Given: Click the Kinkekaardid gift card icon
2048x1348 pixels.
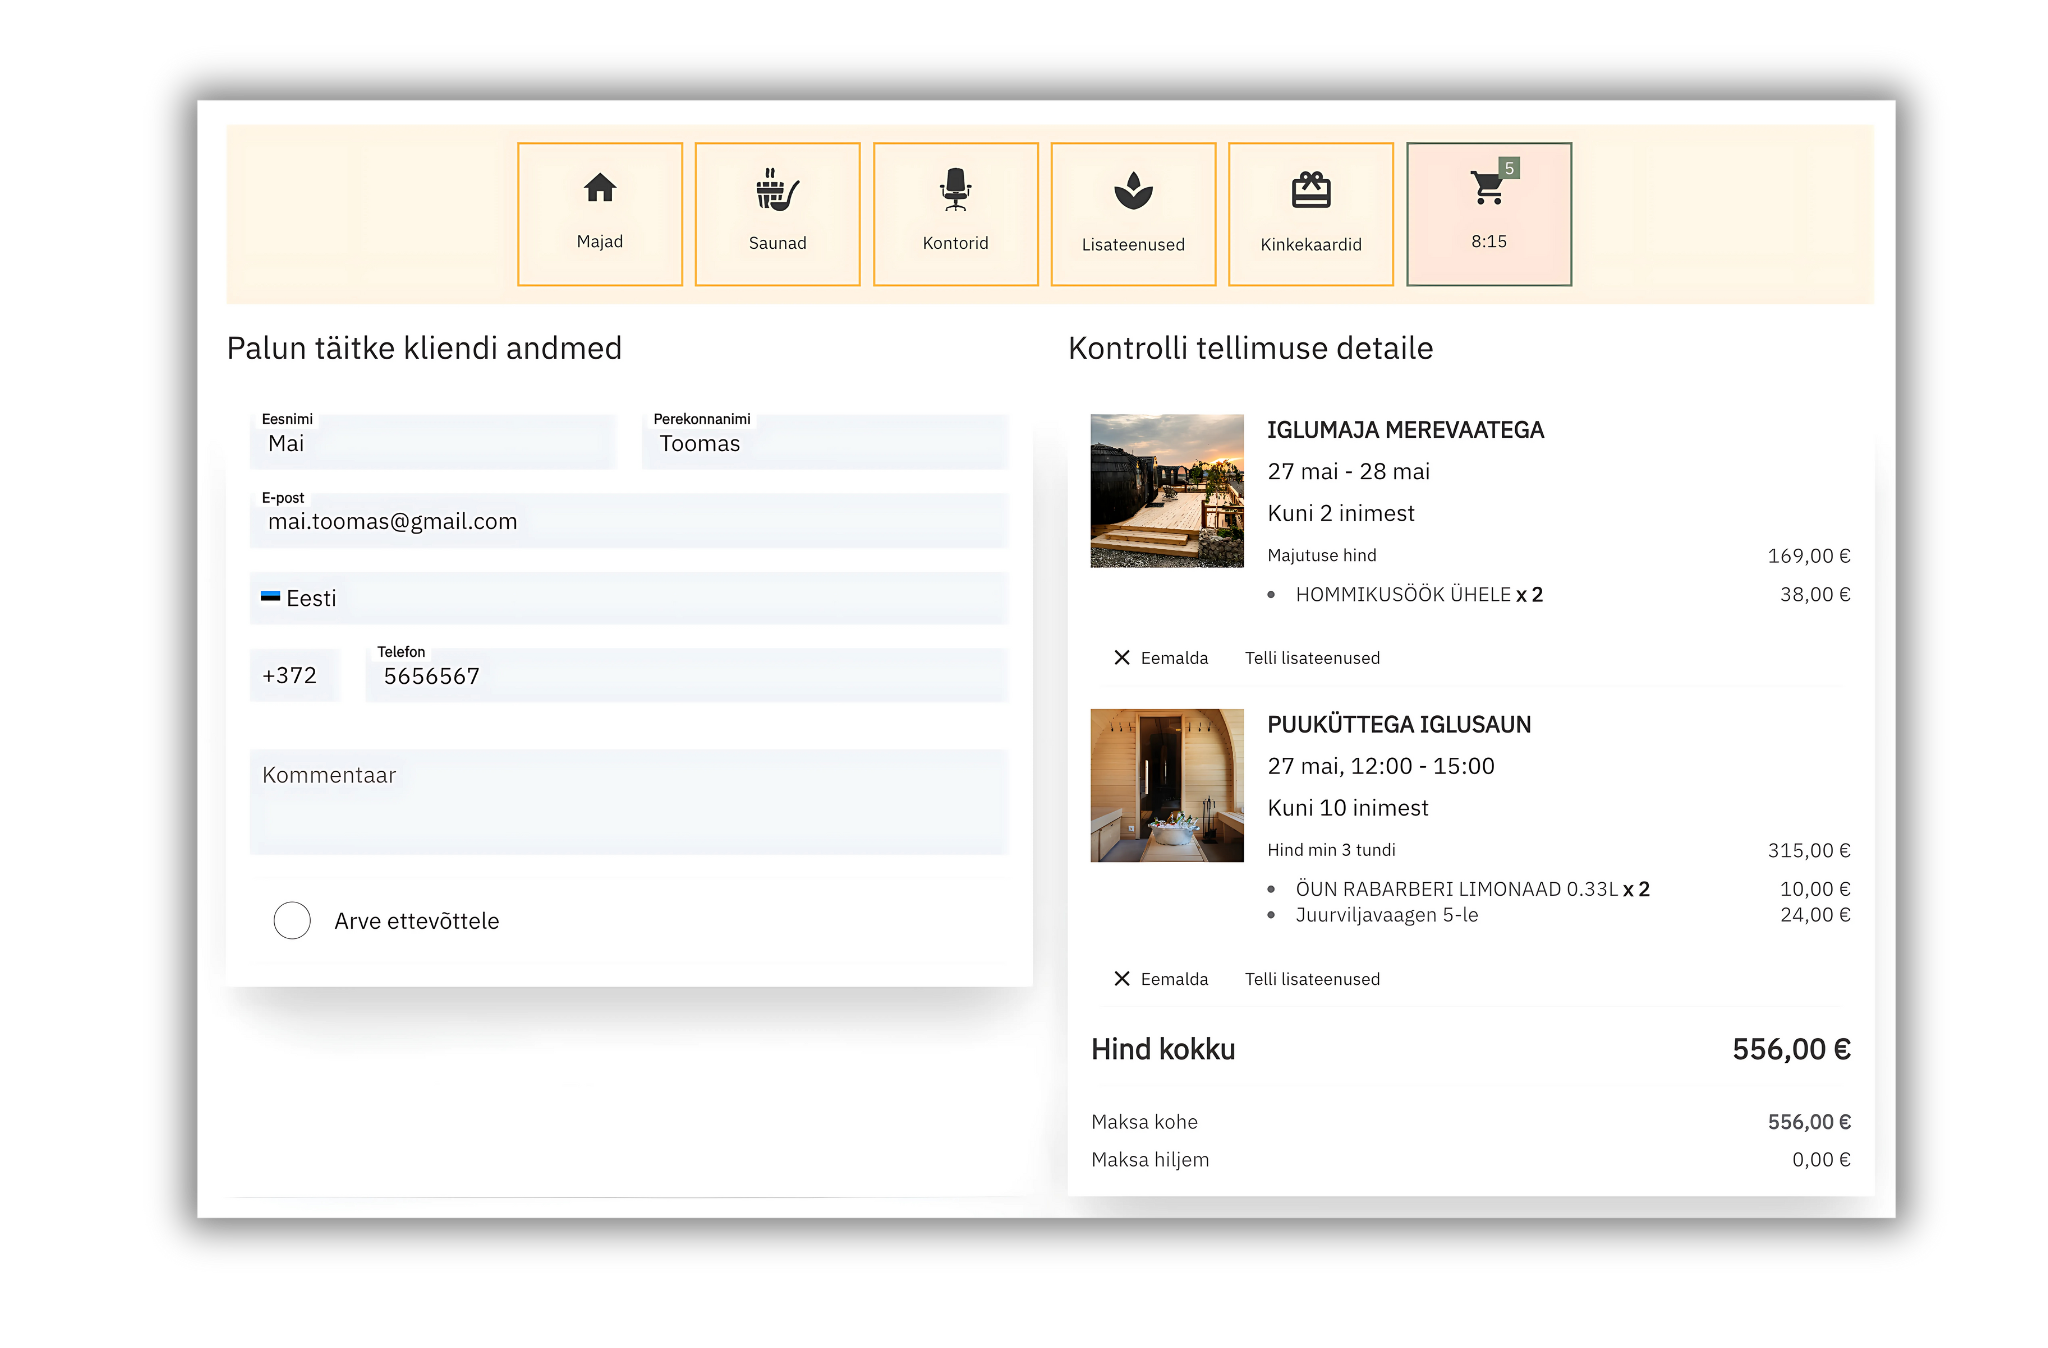Looking at the screenshot, I should (1311, 191).
